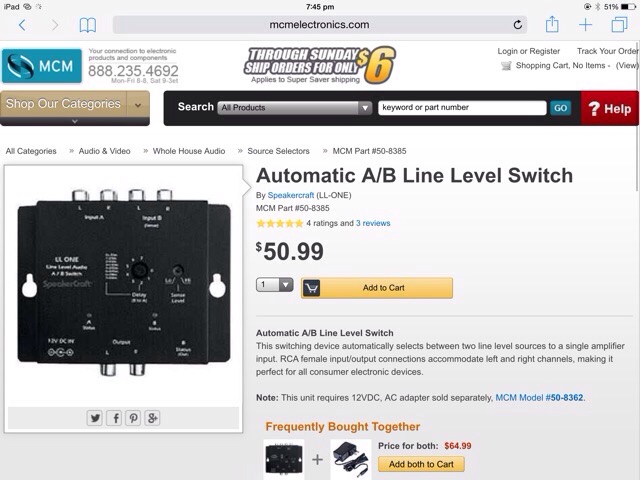Share product on Google Plus icon
The width and height of the screenshot is (640, 480).
[x=152, y=418]
